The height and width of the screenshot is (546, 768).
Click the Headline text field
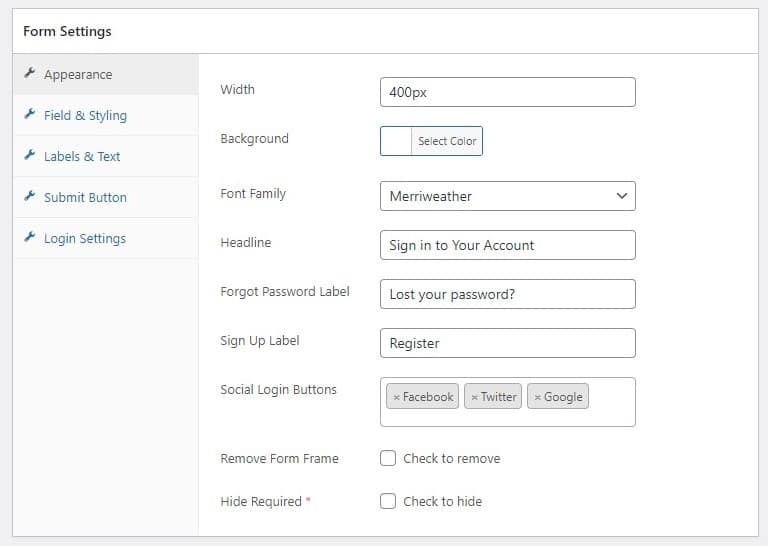click(507, 245)
